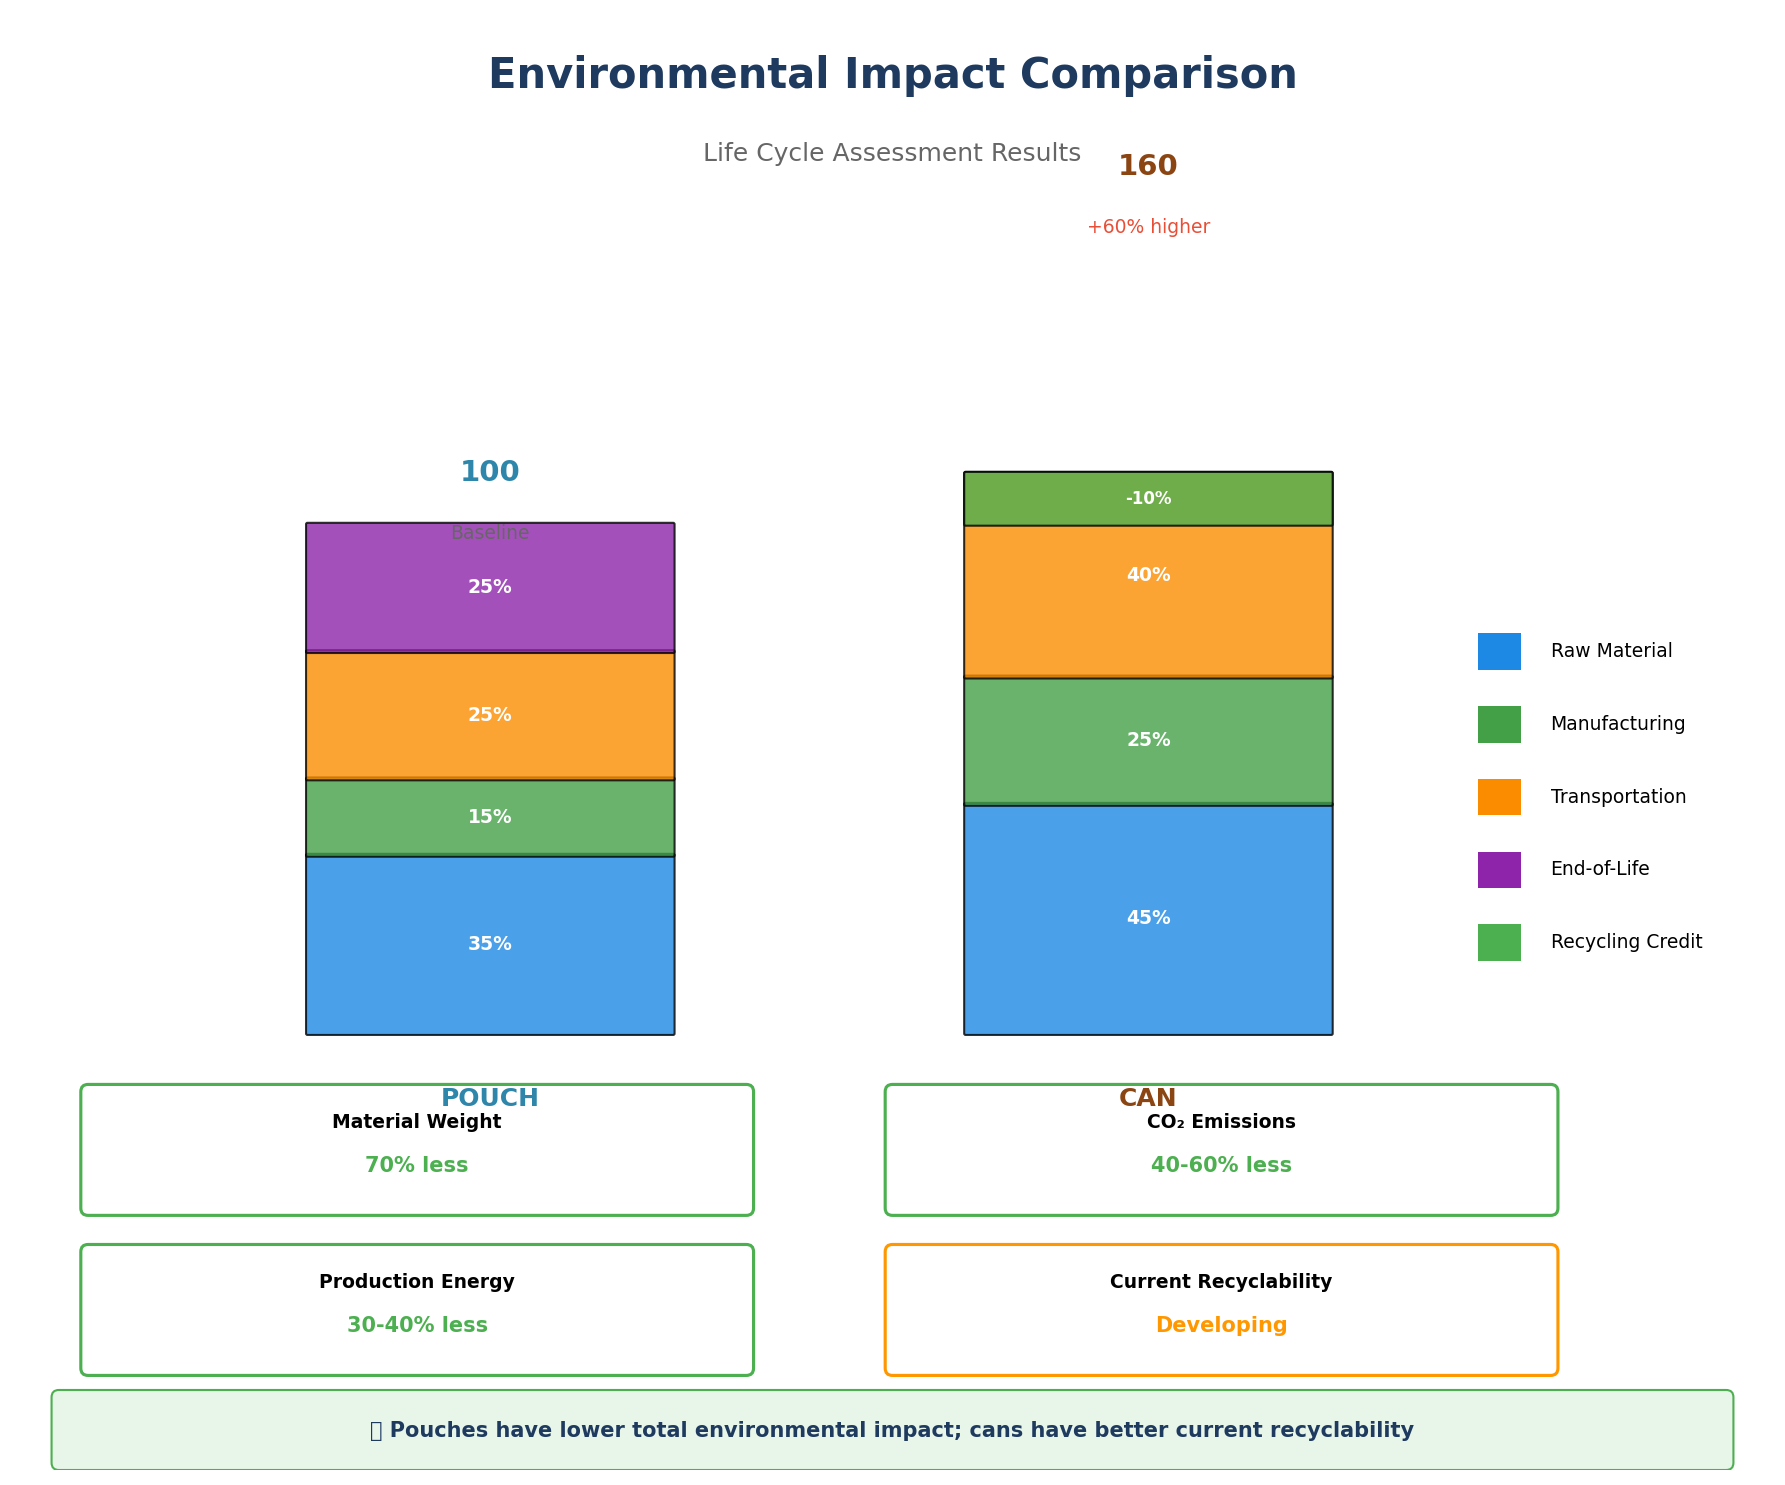
Task: Click the Can 45% raw material segment
Action: pyautogui.click(x=1148, y=919)
